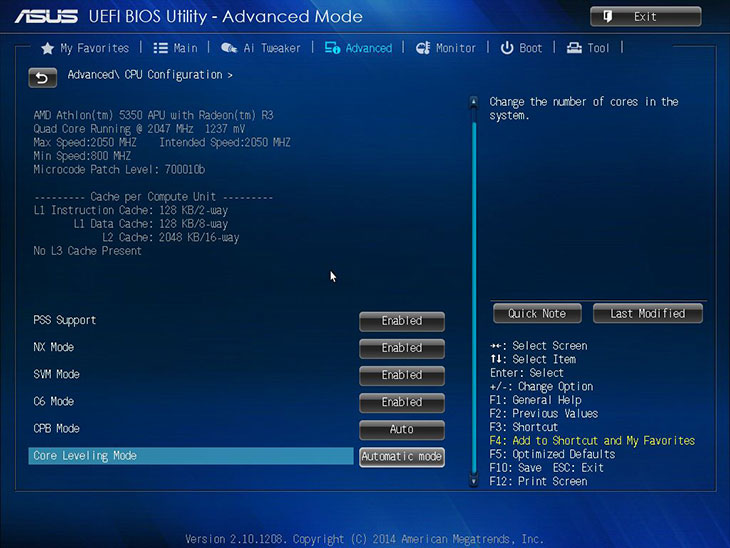The image size is (730, 548).
Task: Click the Advanced tab's monitor-info icon
Action: coord(332,48)
